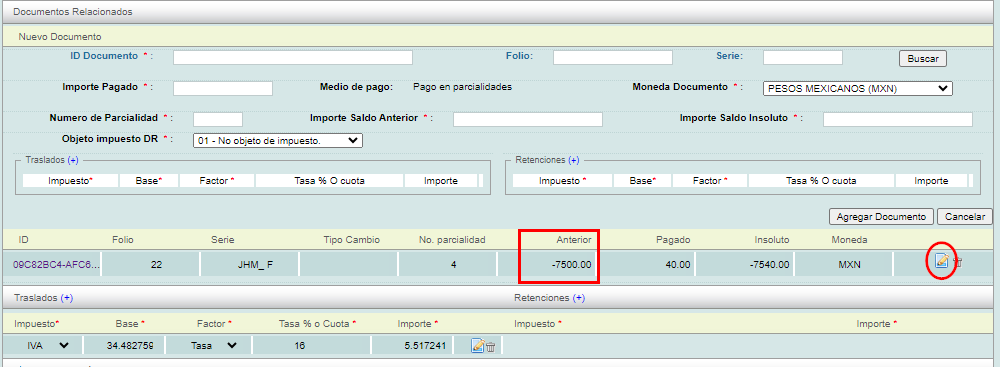Select the Numero de Parcialidad field
1000x367 pixels.
[218, 119]
